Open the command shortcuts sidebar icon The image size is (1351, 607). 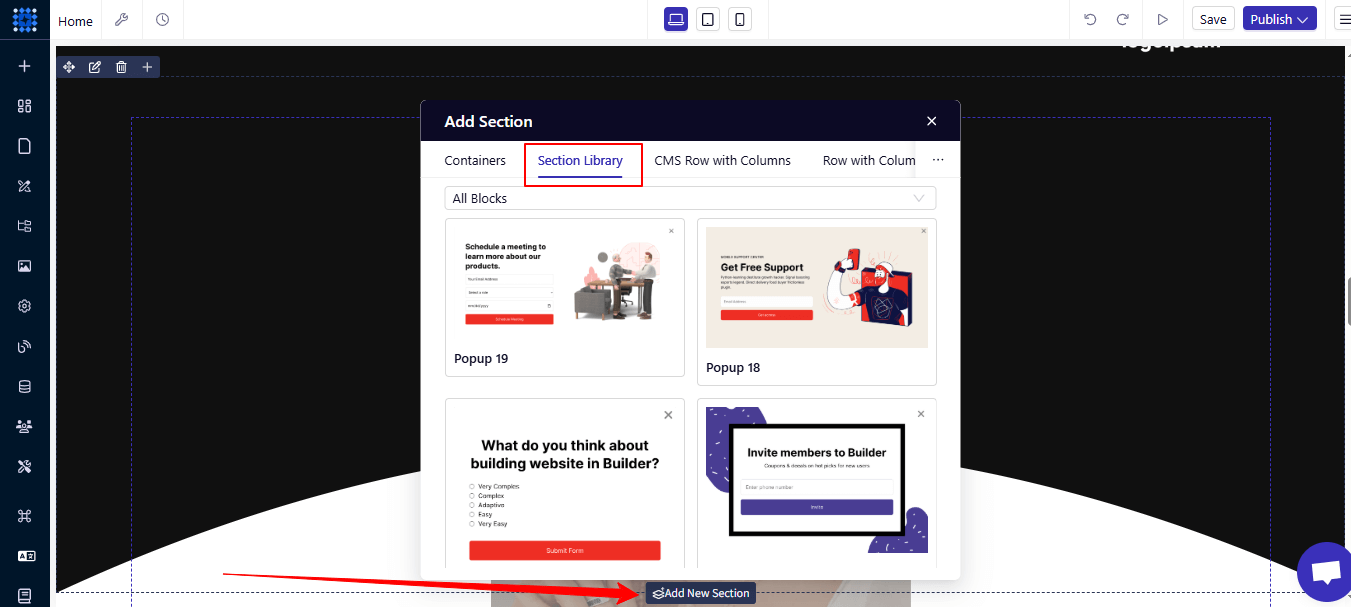click(x=25, y=516)
